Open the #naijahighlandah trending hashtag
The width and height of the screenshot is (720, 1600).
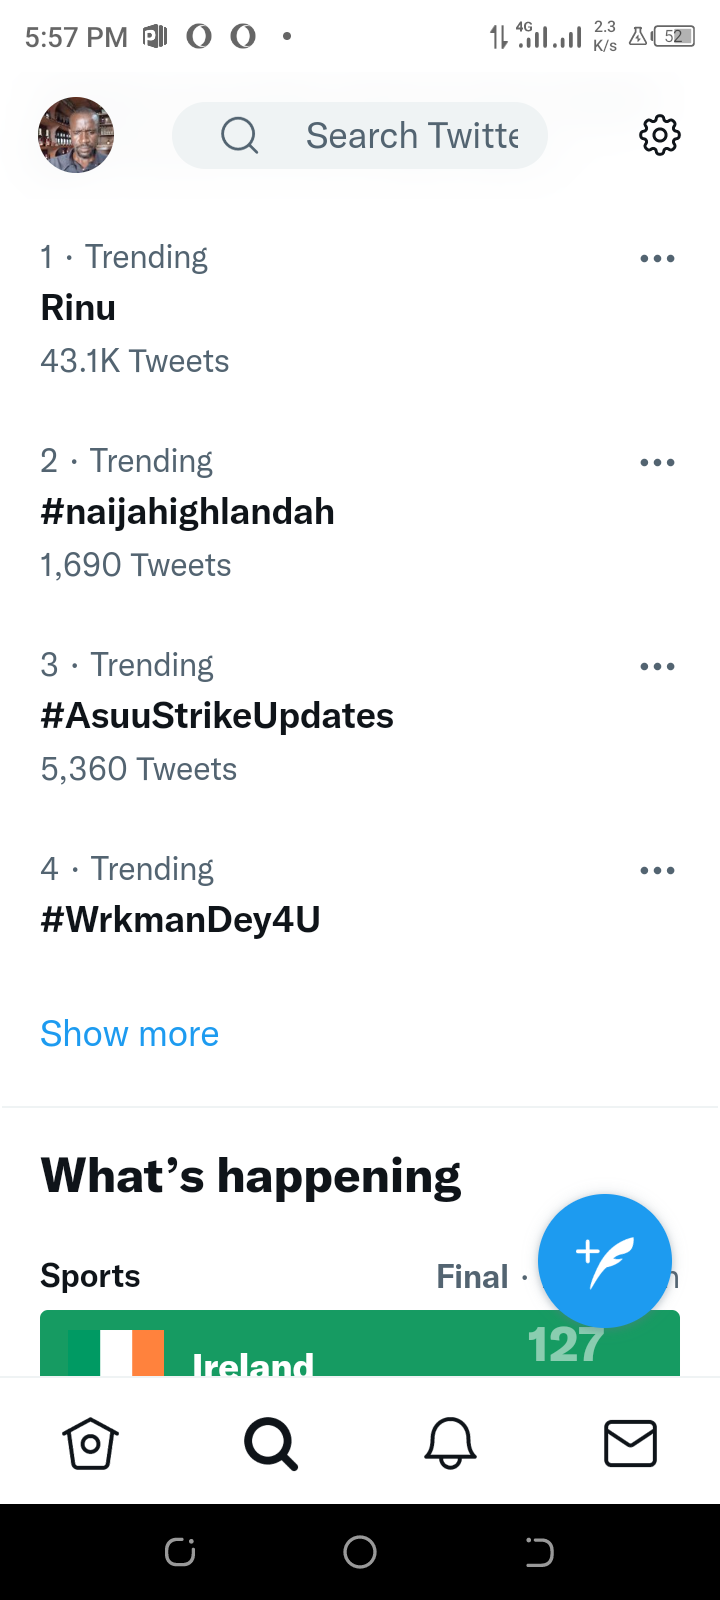point(187,512)
